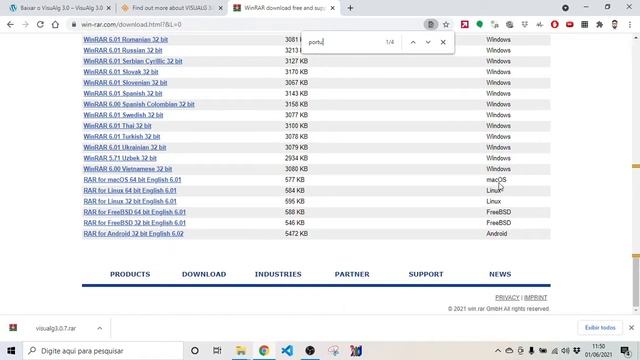
Task: Click the address bar URL
Action: click(131, 24)
